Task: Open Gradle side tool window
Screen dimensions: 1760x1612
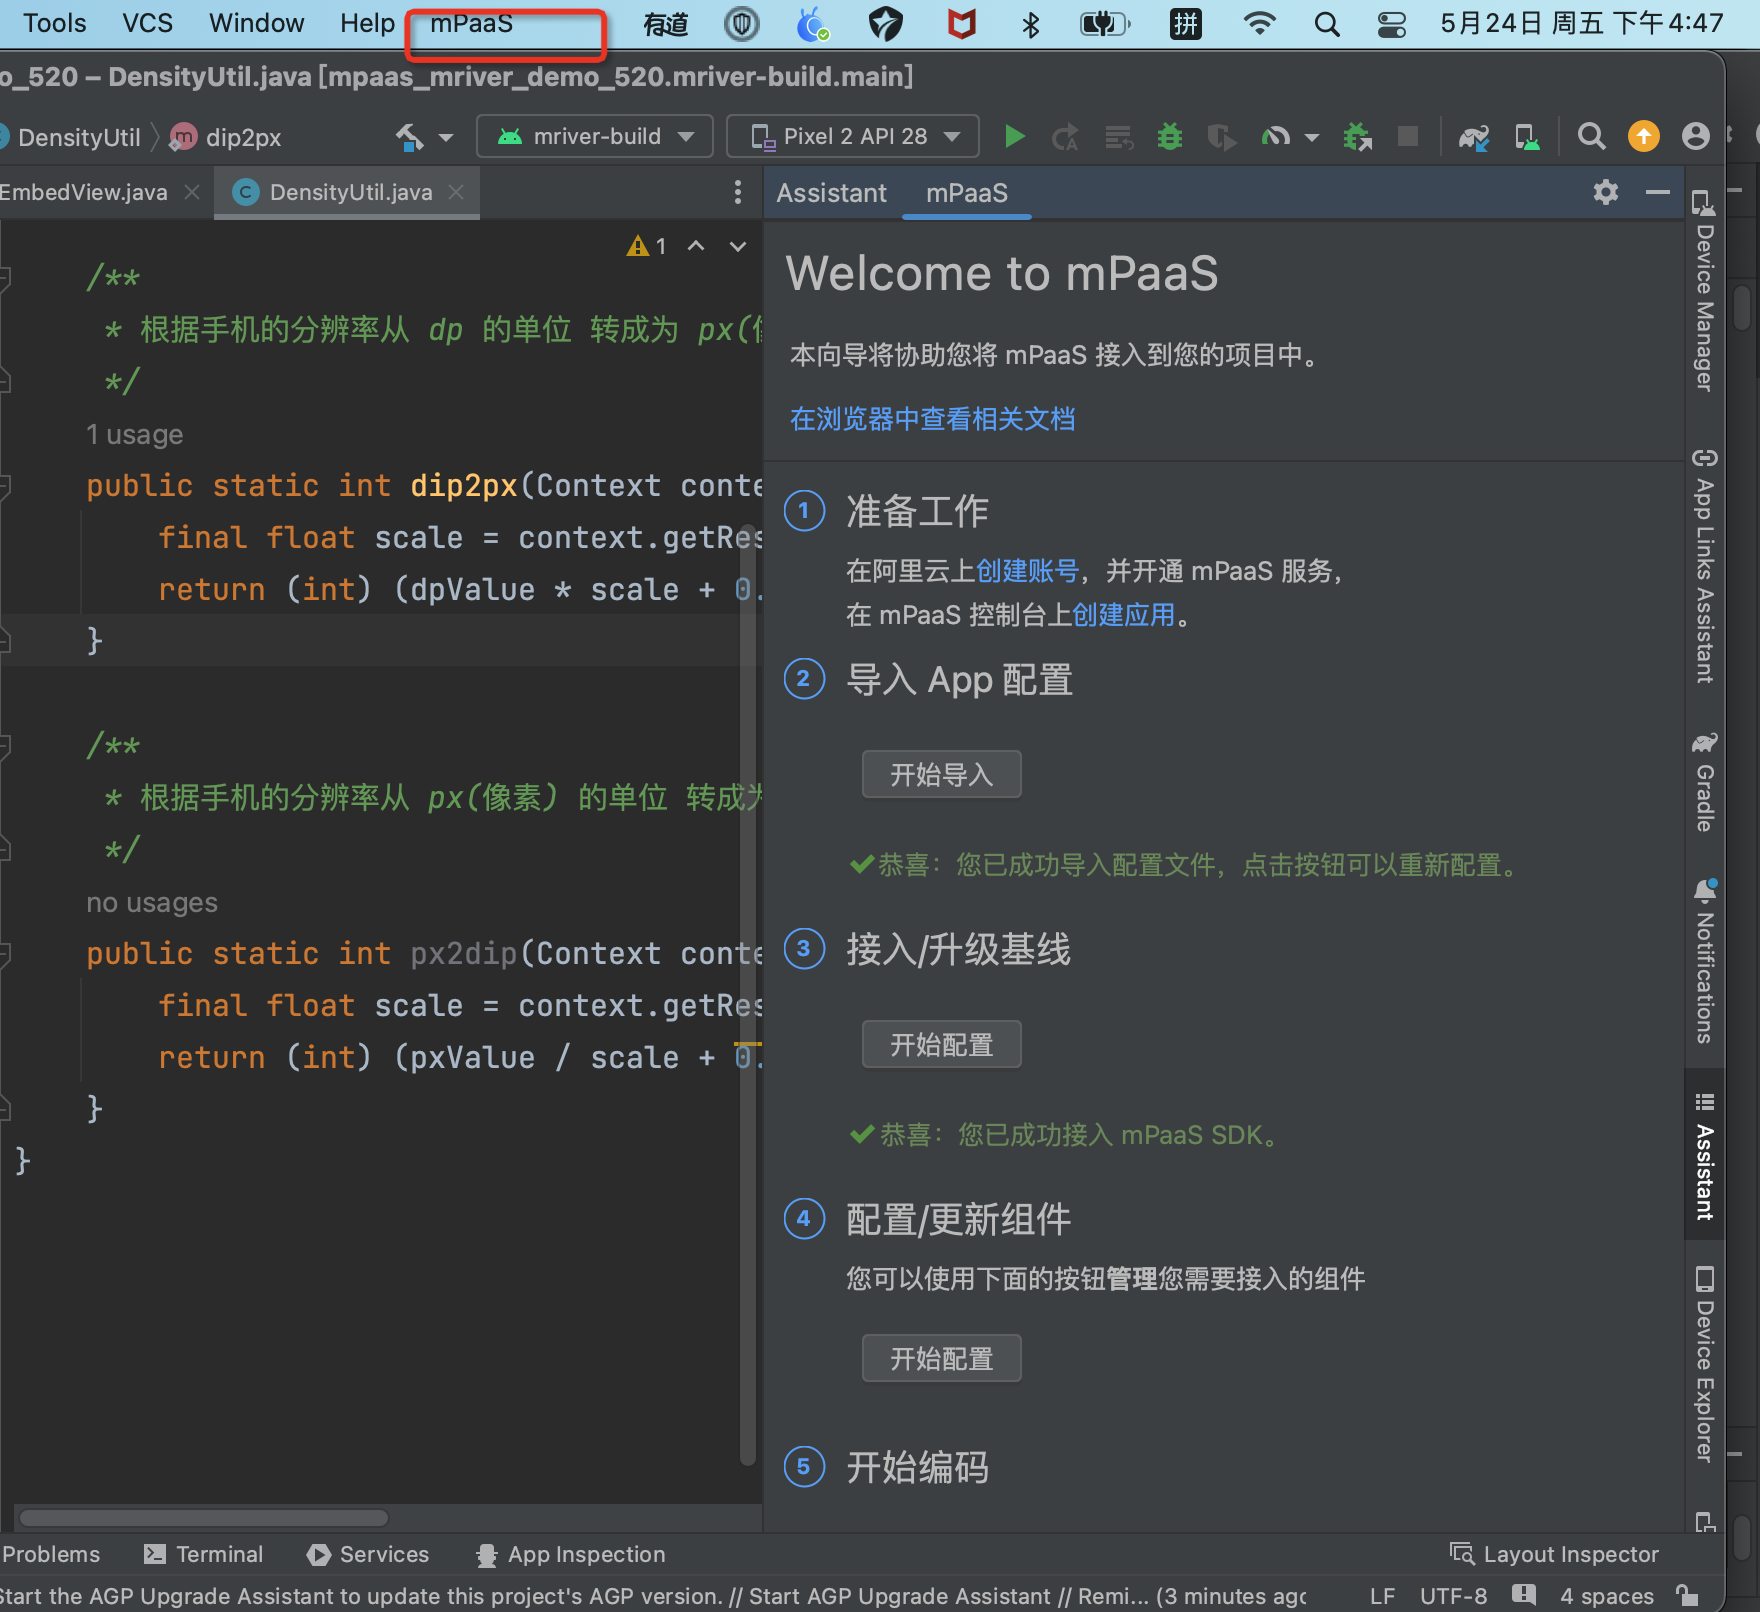Action: tap(1704, 783)
